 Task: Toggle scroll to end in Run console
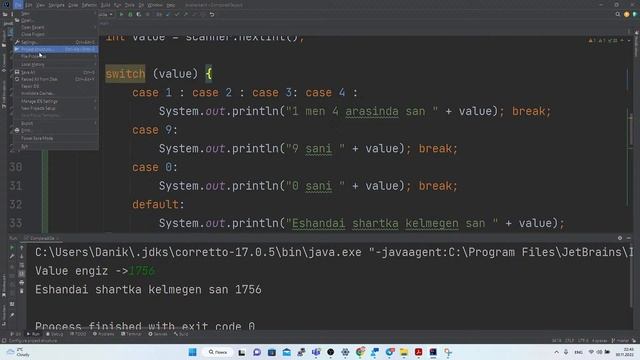(x=22, y=274)
